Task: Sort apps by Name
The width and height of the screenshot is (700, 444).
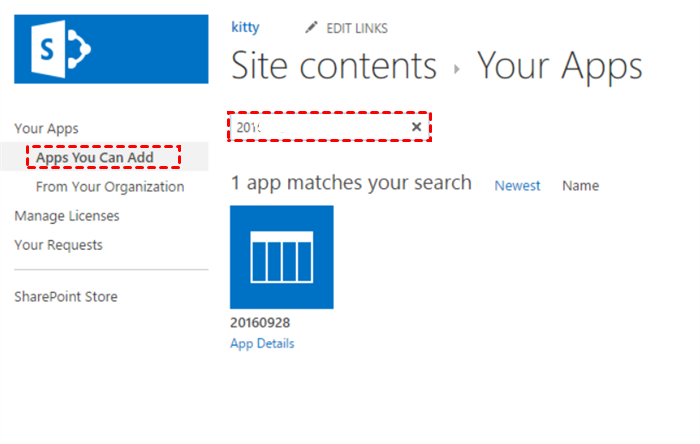Action: (x=580, y=185)
